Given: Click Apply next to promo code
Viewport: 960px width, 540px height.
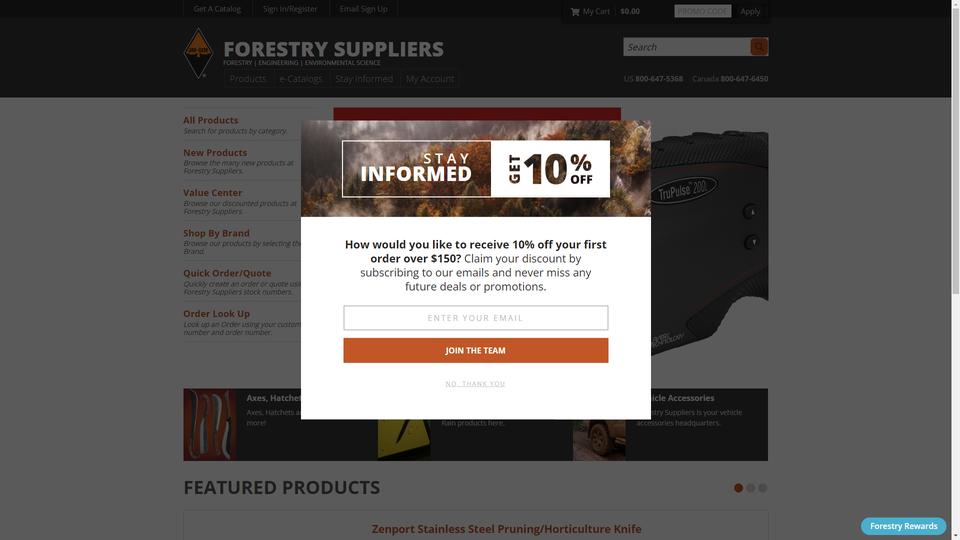Looking at the screenshot, I should 750,11.
